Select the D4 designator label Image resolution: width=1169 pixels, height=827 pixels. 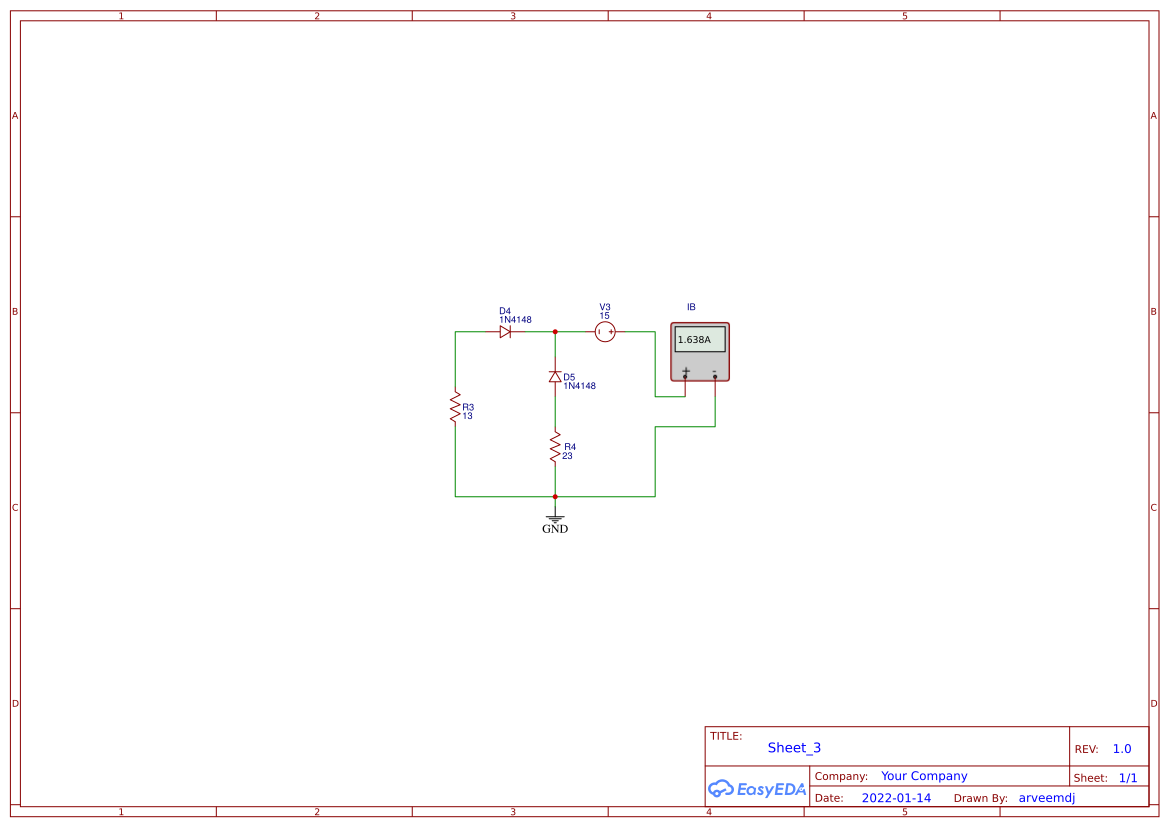coord(505,311)
